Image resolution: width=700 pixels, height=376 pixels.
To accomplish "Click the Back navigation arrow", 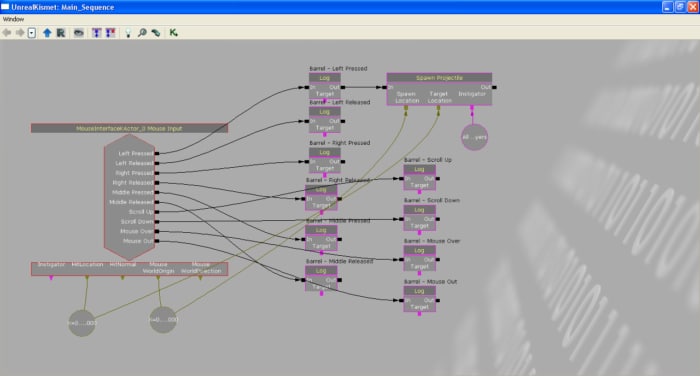I will [x=7, y=33].
